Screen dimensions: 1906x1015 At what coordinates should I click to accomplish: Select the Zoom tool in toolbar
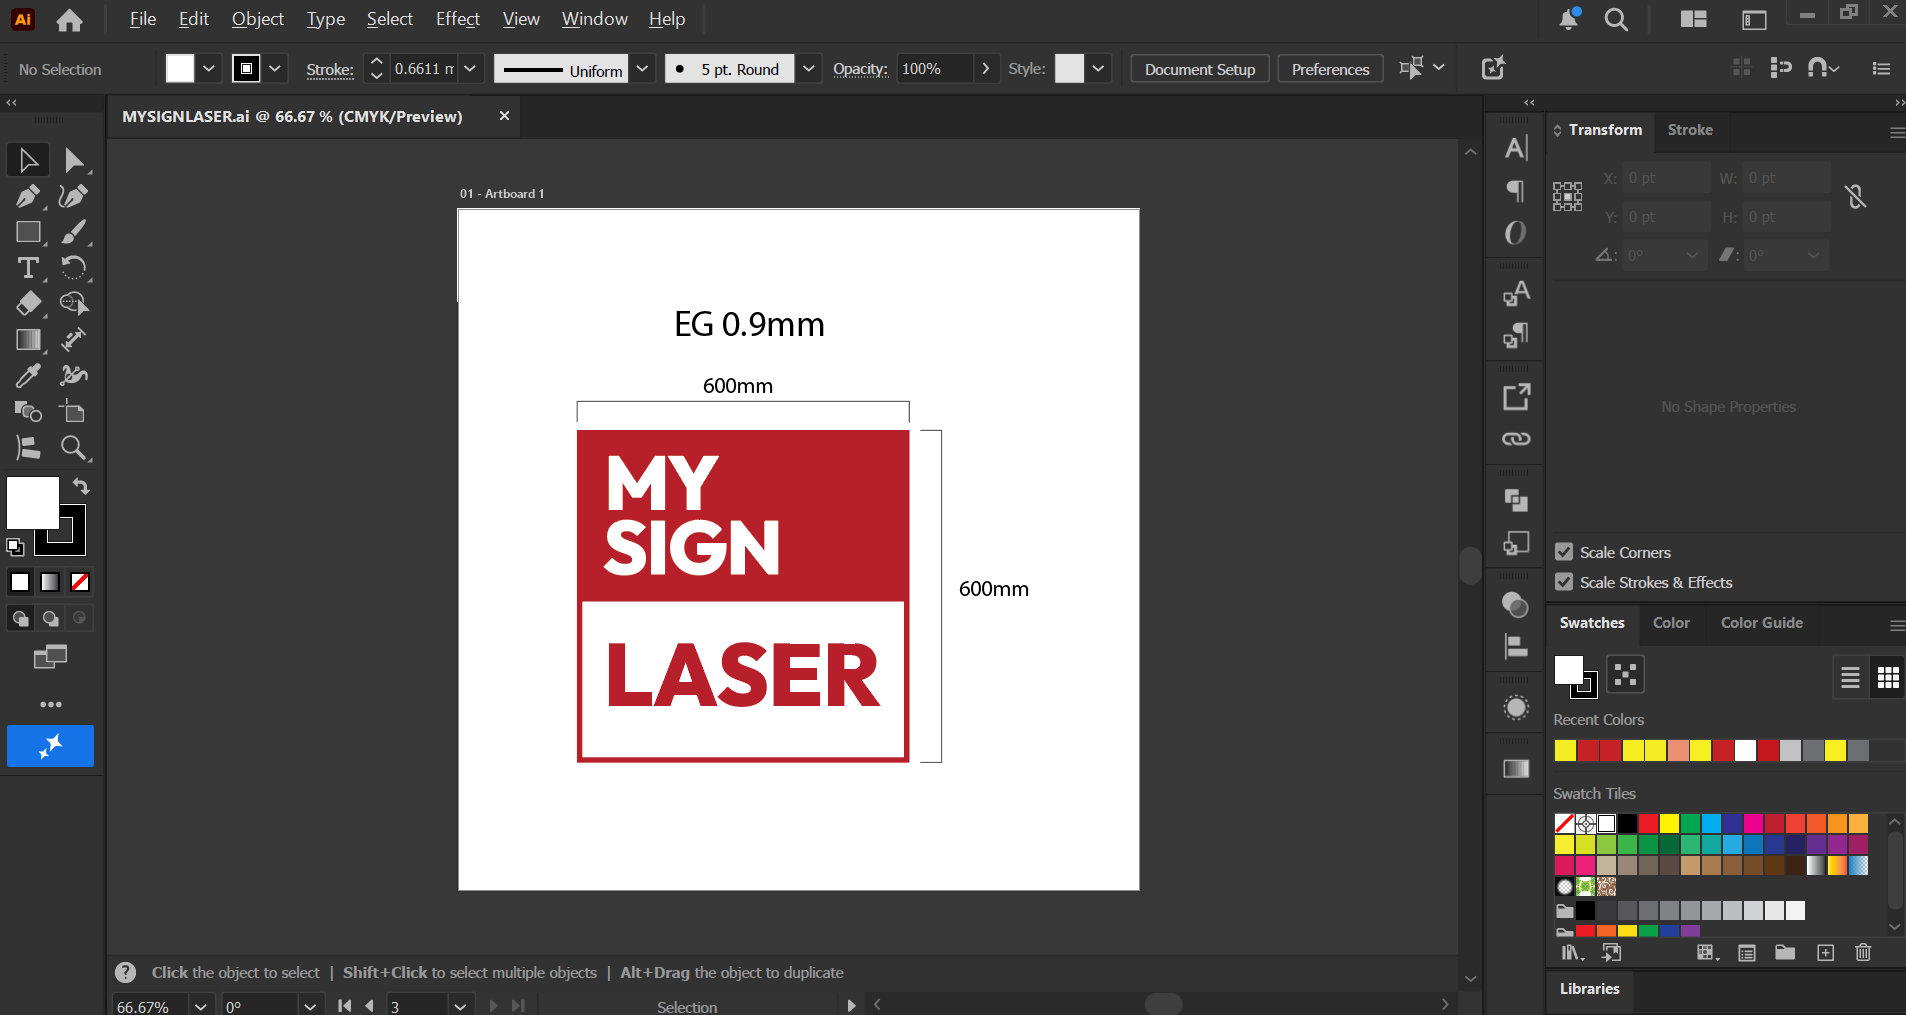coord(73,448)
